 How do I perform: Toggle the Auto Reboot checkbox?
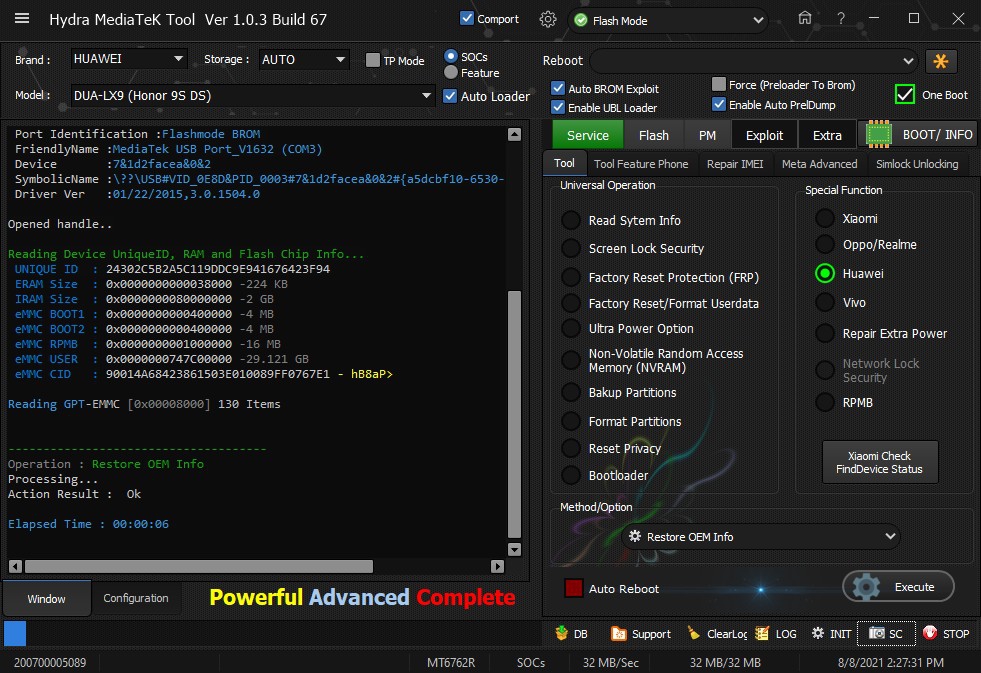click(x=574, y=588)
